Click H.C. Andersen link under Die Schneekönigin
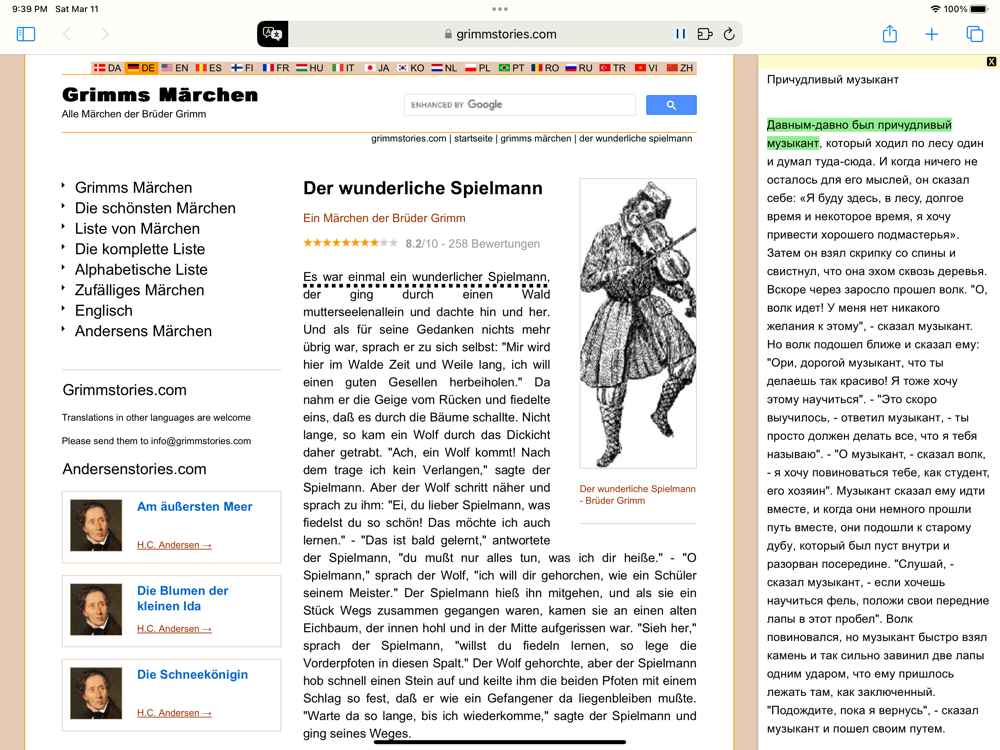This screenshot has height=750, width=1000. tap(174, 713)
